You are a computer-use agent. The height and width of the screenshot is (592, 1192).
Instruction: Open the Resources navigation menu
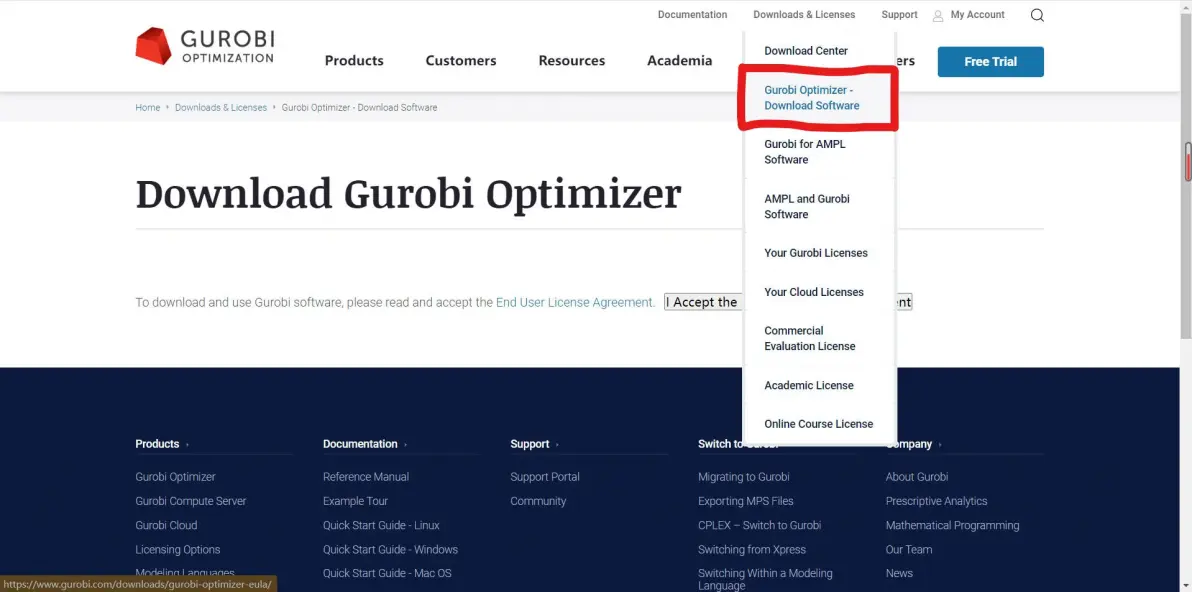572,61
